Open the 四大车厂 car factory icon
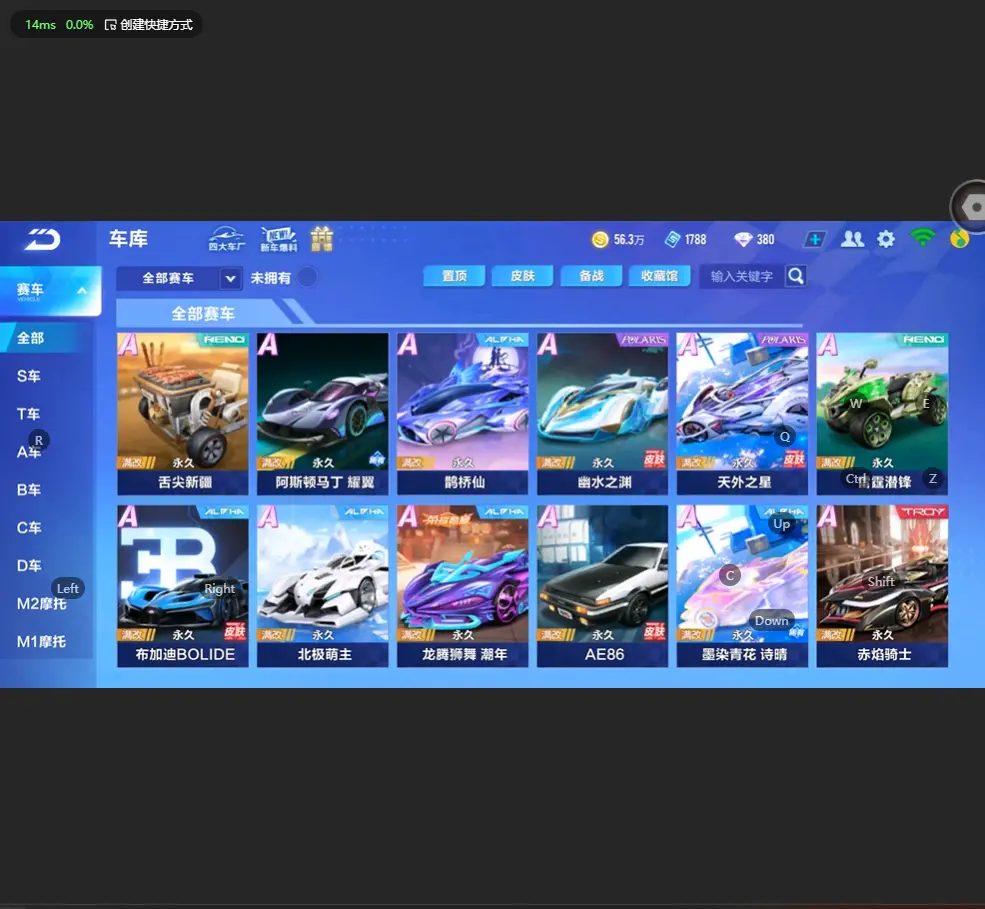This screenshot has width=985, height=909. 227,239
